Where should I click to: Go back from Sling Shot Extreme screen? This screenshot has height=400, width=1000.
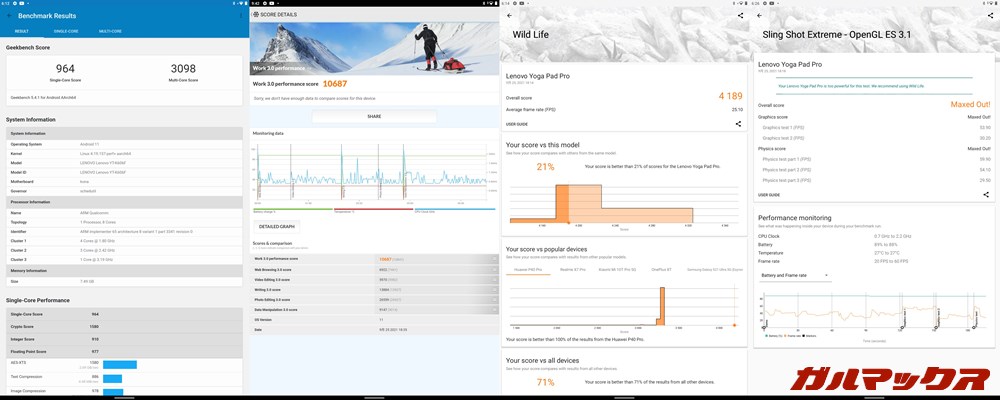[x=760, y=16]
